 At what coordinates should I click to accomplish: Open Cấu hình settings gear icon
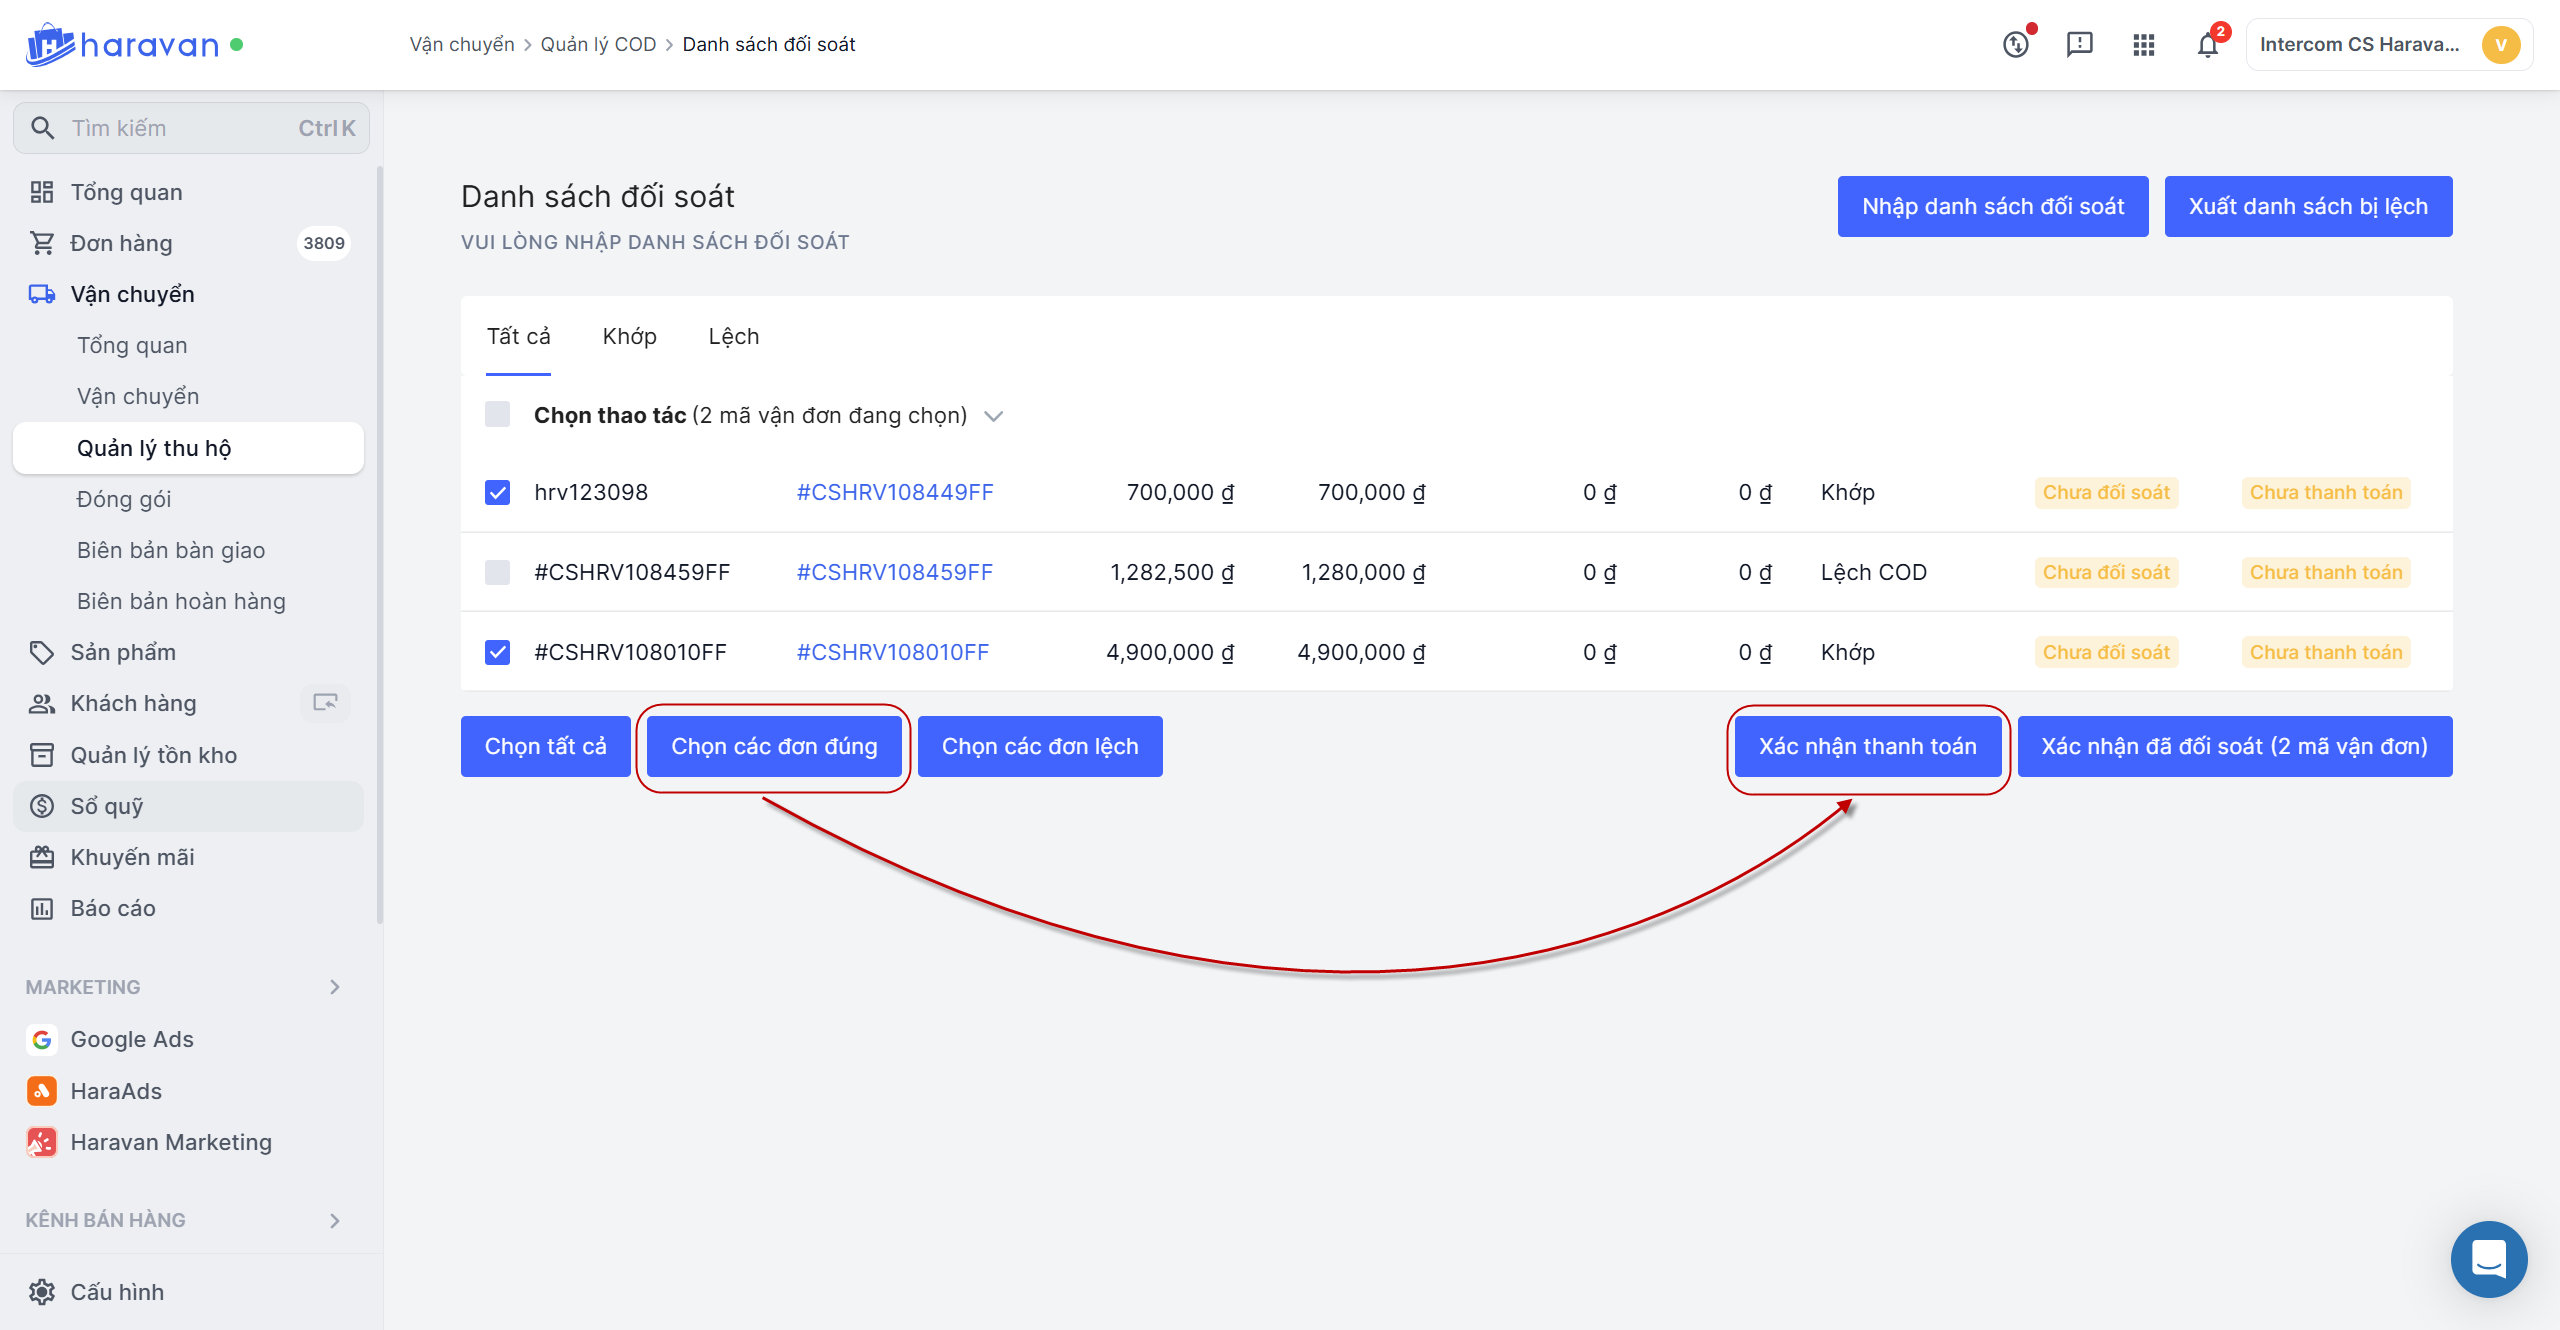(x=42, y=1292)
